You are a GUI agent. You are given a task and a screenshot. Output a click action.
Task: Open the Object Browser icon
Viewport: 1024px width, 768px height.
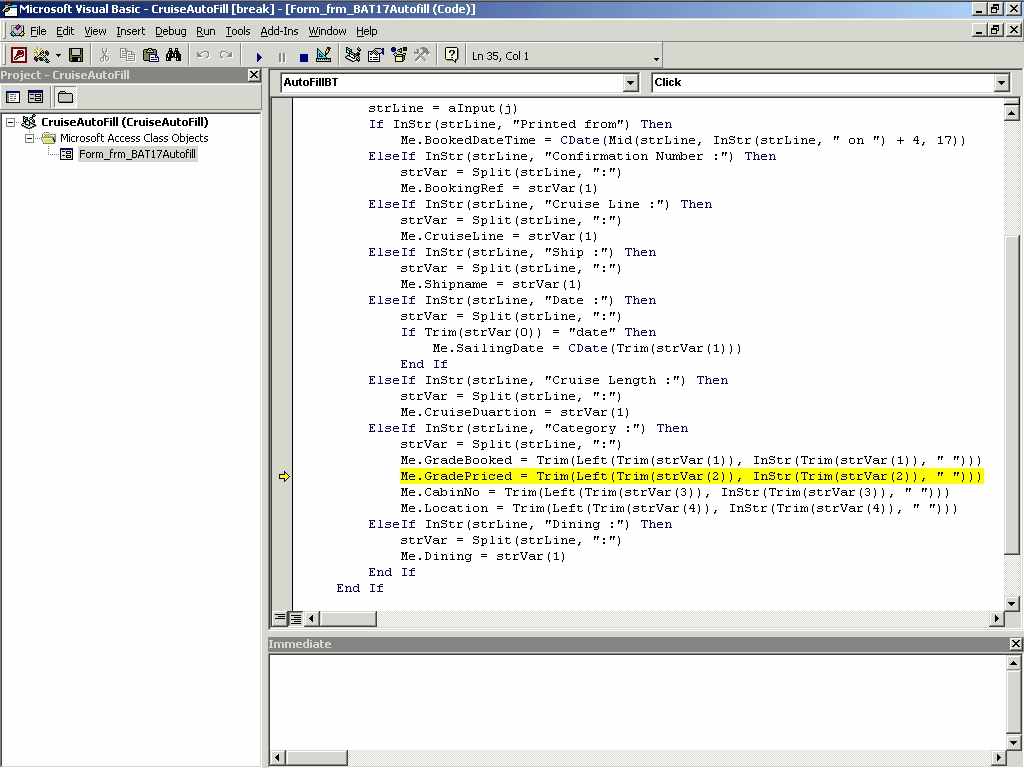tap(398, 56)
